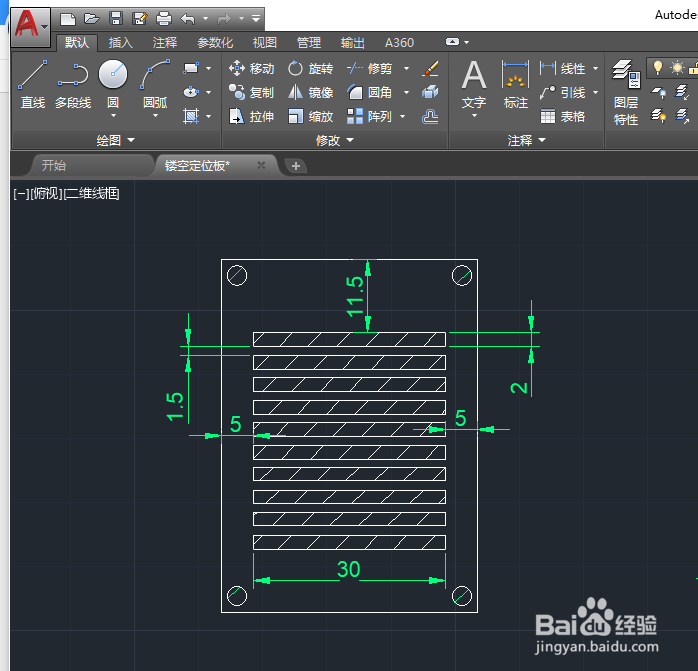Switch to the View (视图) ribbon tab
Viewport: 698px width, 671px height.
265,43
